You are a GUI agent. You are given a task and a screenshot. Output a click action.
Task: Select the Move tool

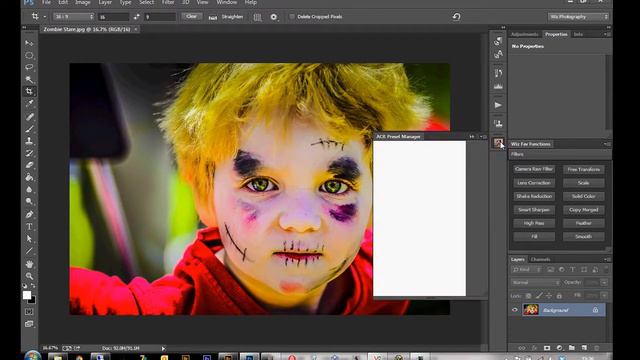click(x=29, y=43)
